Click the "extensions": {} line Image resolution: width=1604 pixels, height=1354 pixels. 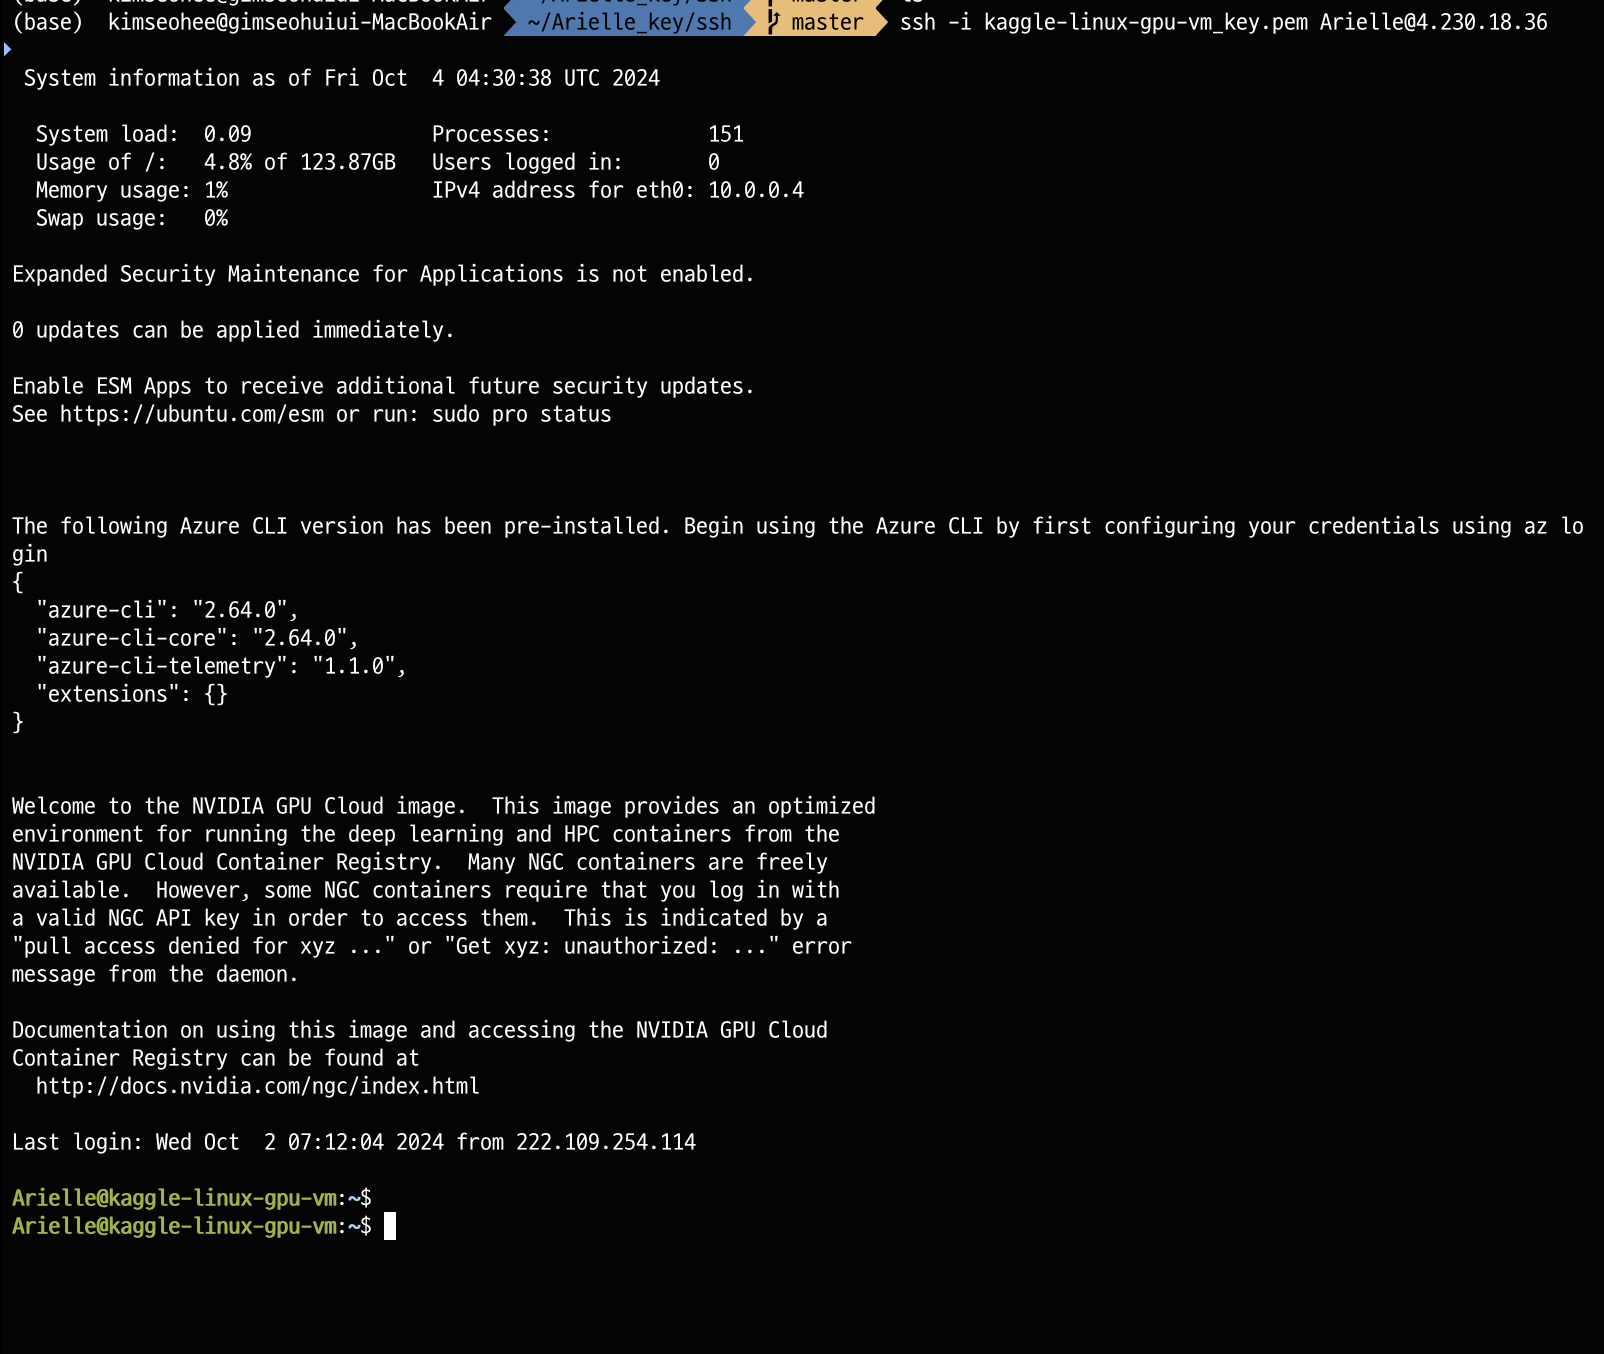132,694
